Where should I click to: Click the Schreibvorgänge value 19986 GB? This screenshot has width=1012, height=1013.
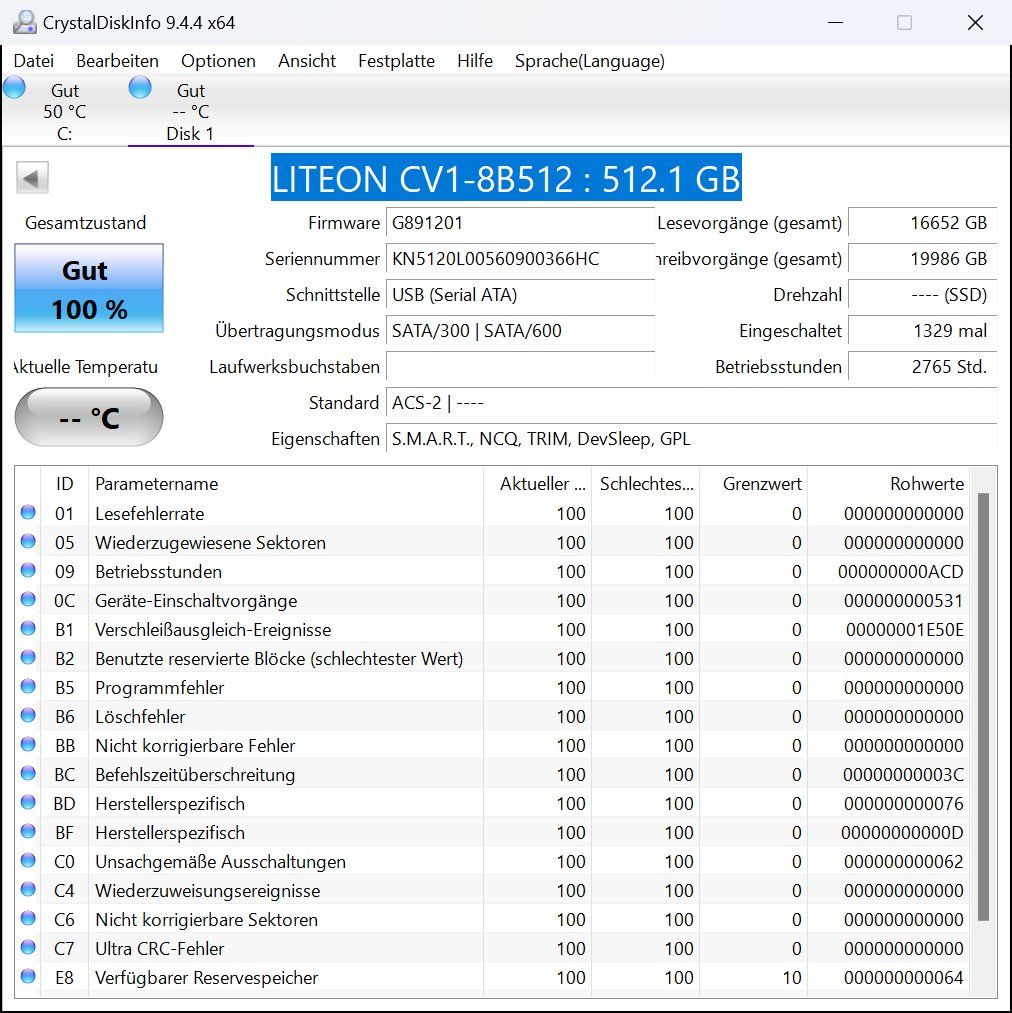(x=922, y=259)
